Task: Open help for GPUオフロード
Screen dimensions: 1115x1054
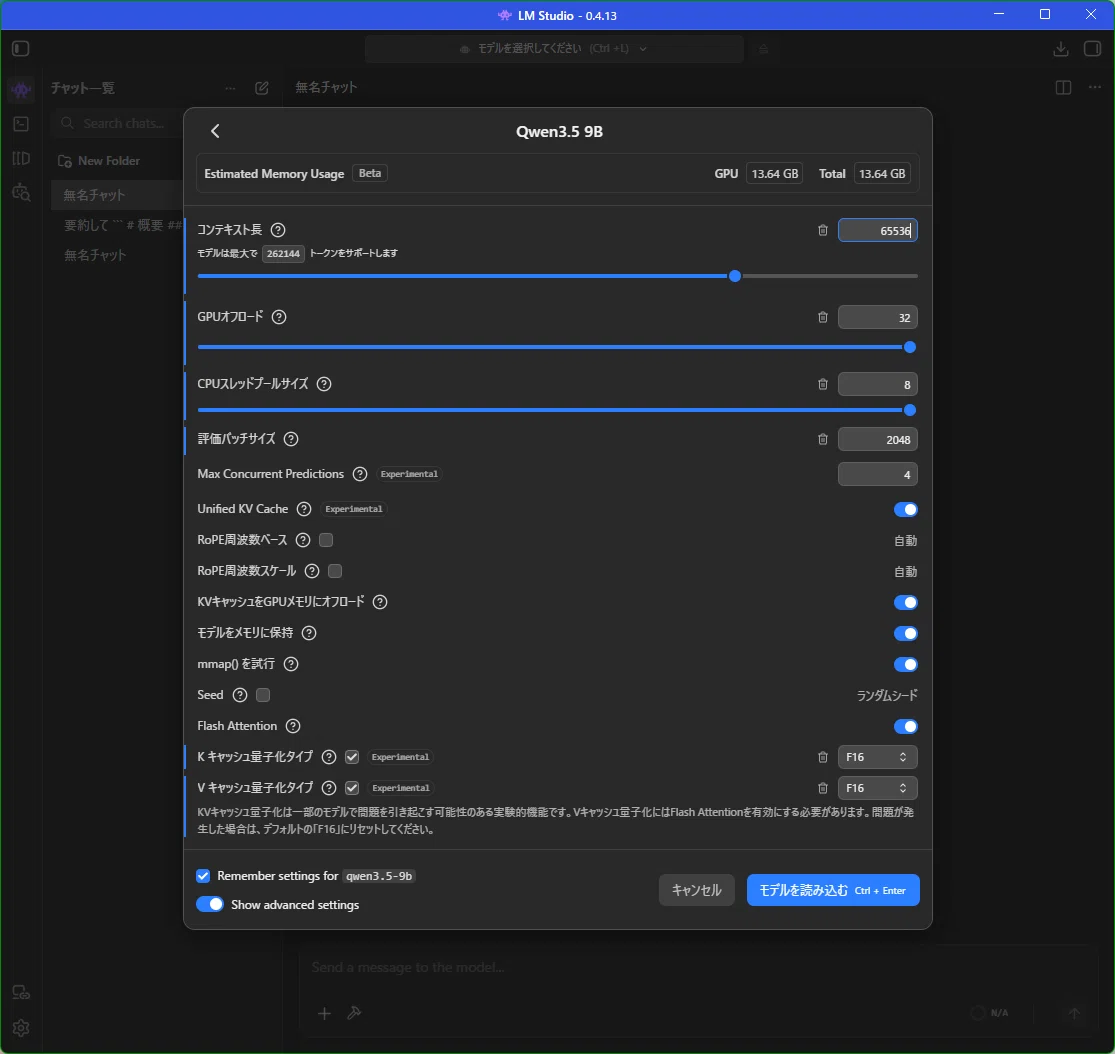Action: pos(279,317)
